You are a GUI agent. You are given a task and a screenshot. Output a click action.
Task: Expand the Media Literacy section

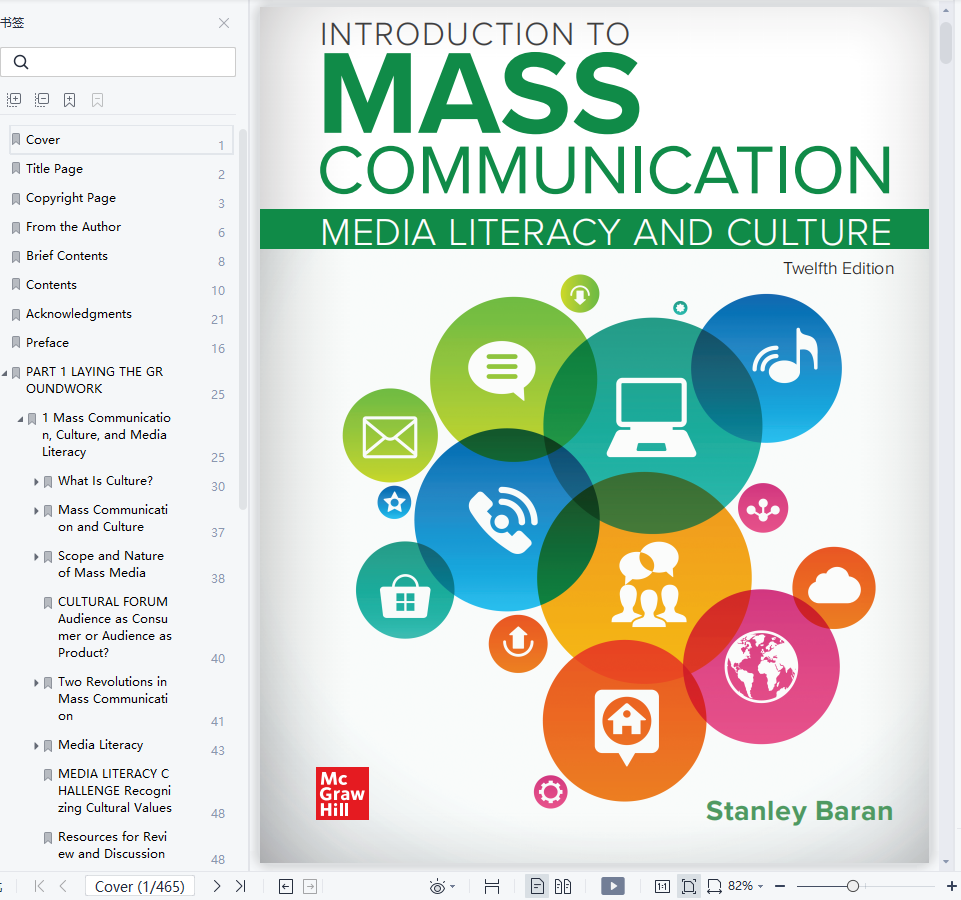point(36,746)
